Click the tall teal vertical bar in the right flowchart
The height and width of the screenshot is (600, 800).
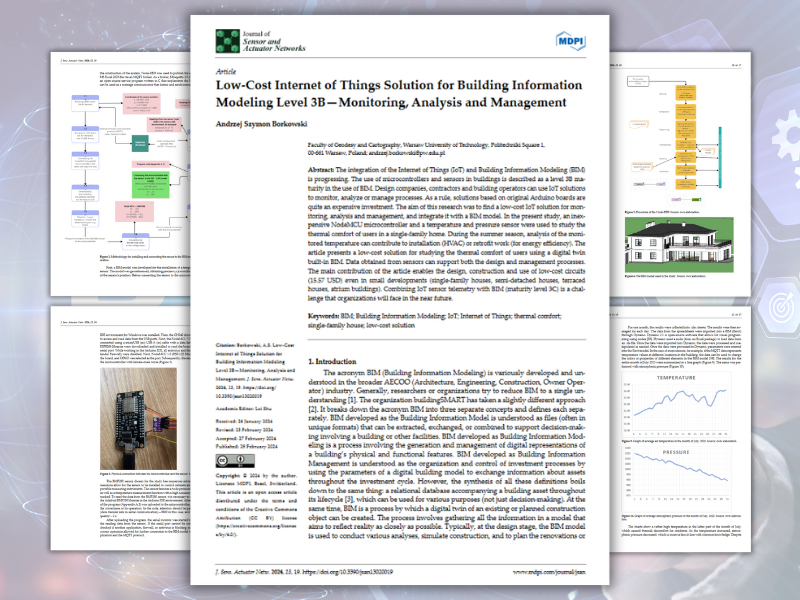(x=720, y=158)
